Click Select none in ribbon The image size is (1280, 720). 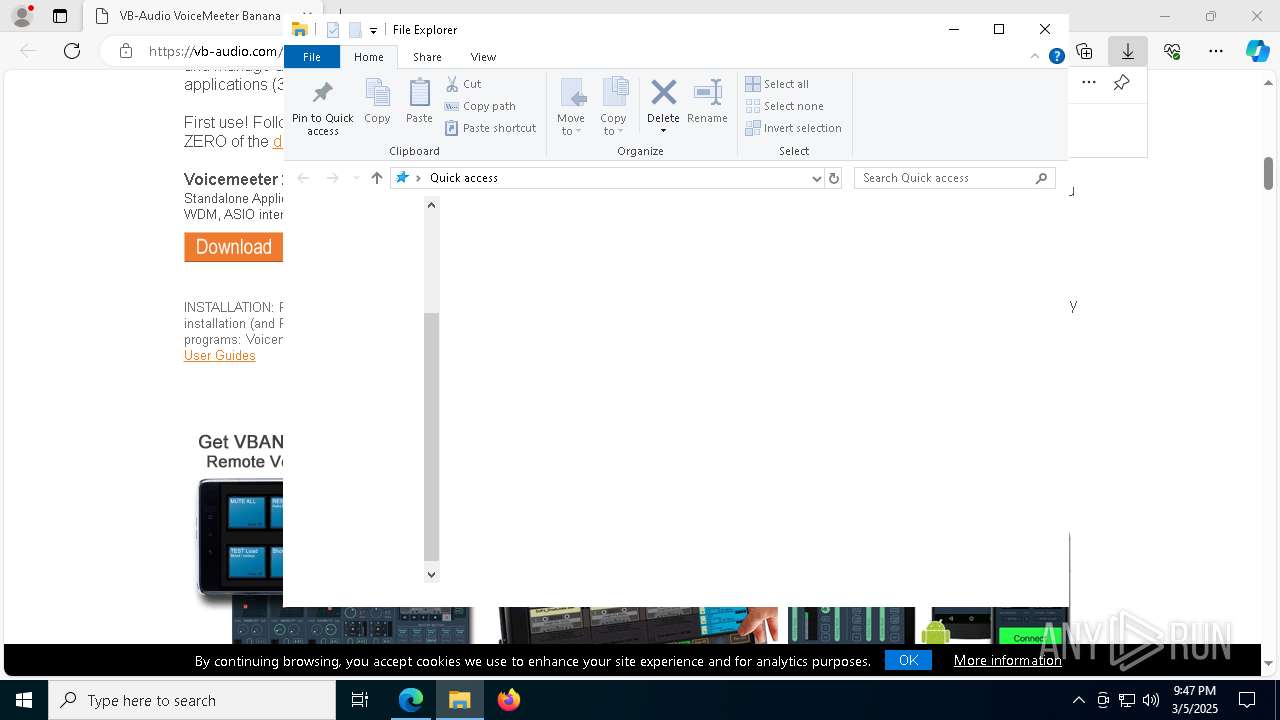(785, 106)
